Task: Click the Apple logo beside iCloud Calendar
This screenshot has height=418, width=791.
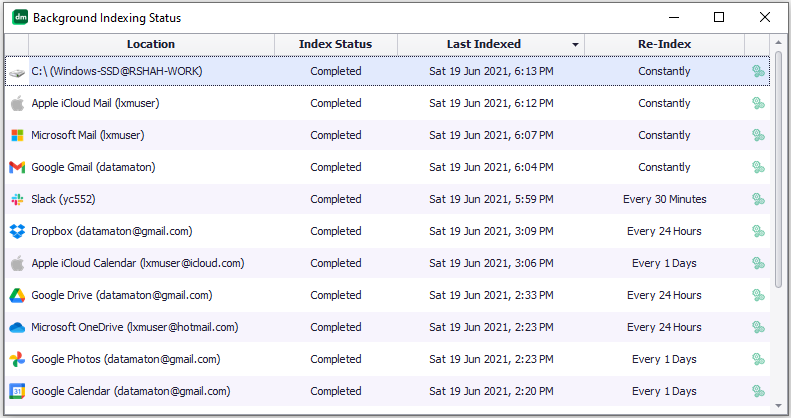Action: (17, 263)
